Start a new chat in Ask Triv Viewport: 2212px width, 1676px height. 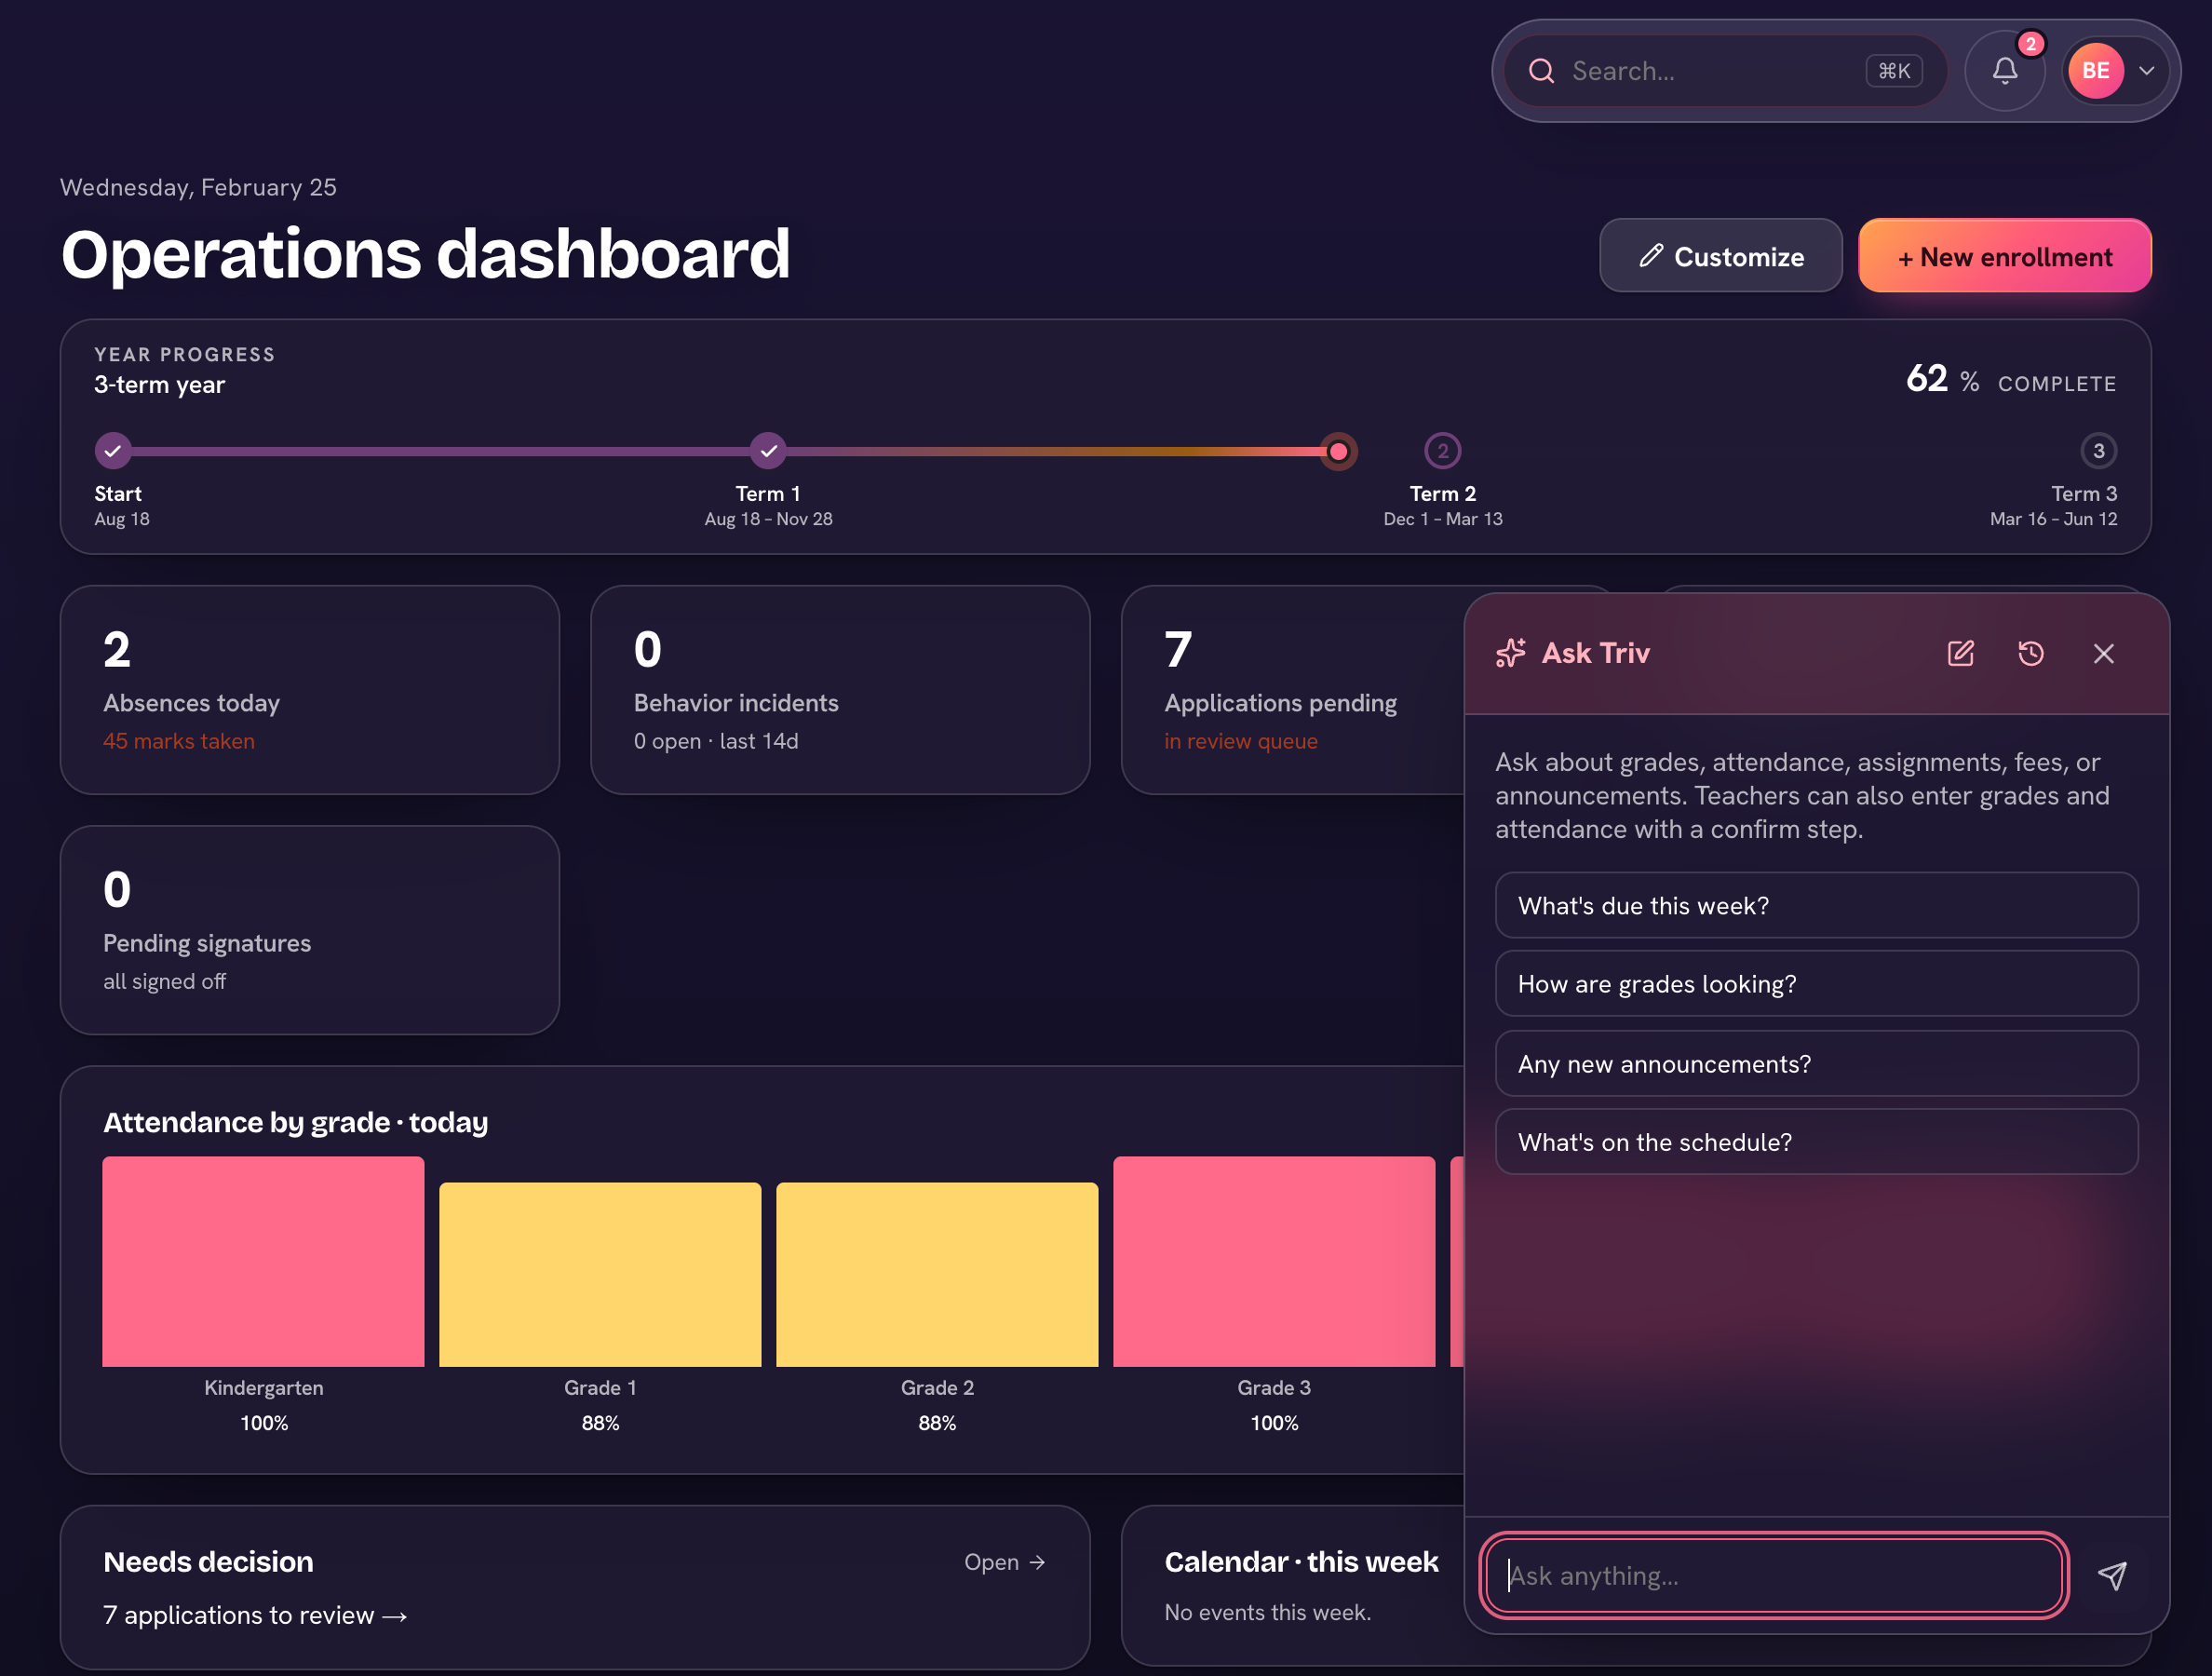(1960, 653)
